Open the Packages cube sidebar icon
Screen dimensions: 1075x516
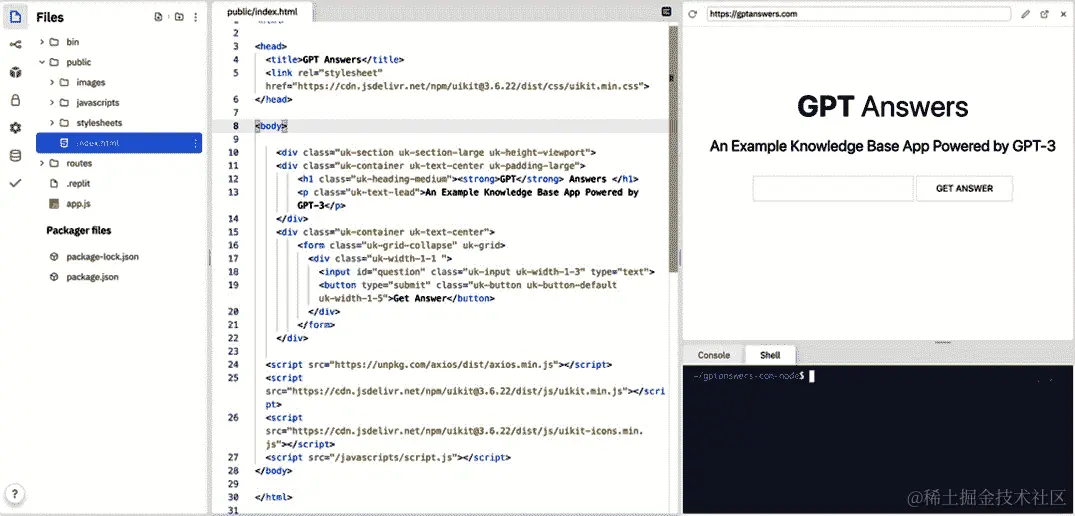tap(15, 73)
